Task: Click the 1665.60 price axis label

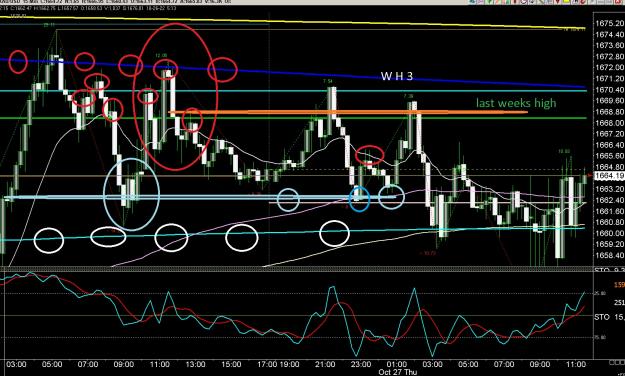Action: pos(609,156)
